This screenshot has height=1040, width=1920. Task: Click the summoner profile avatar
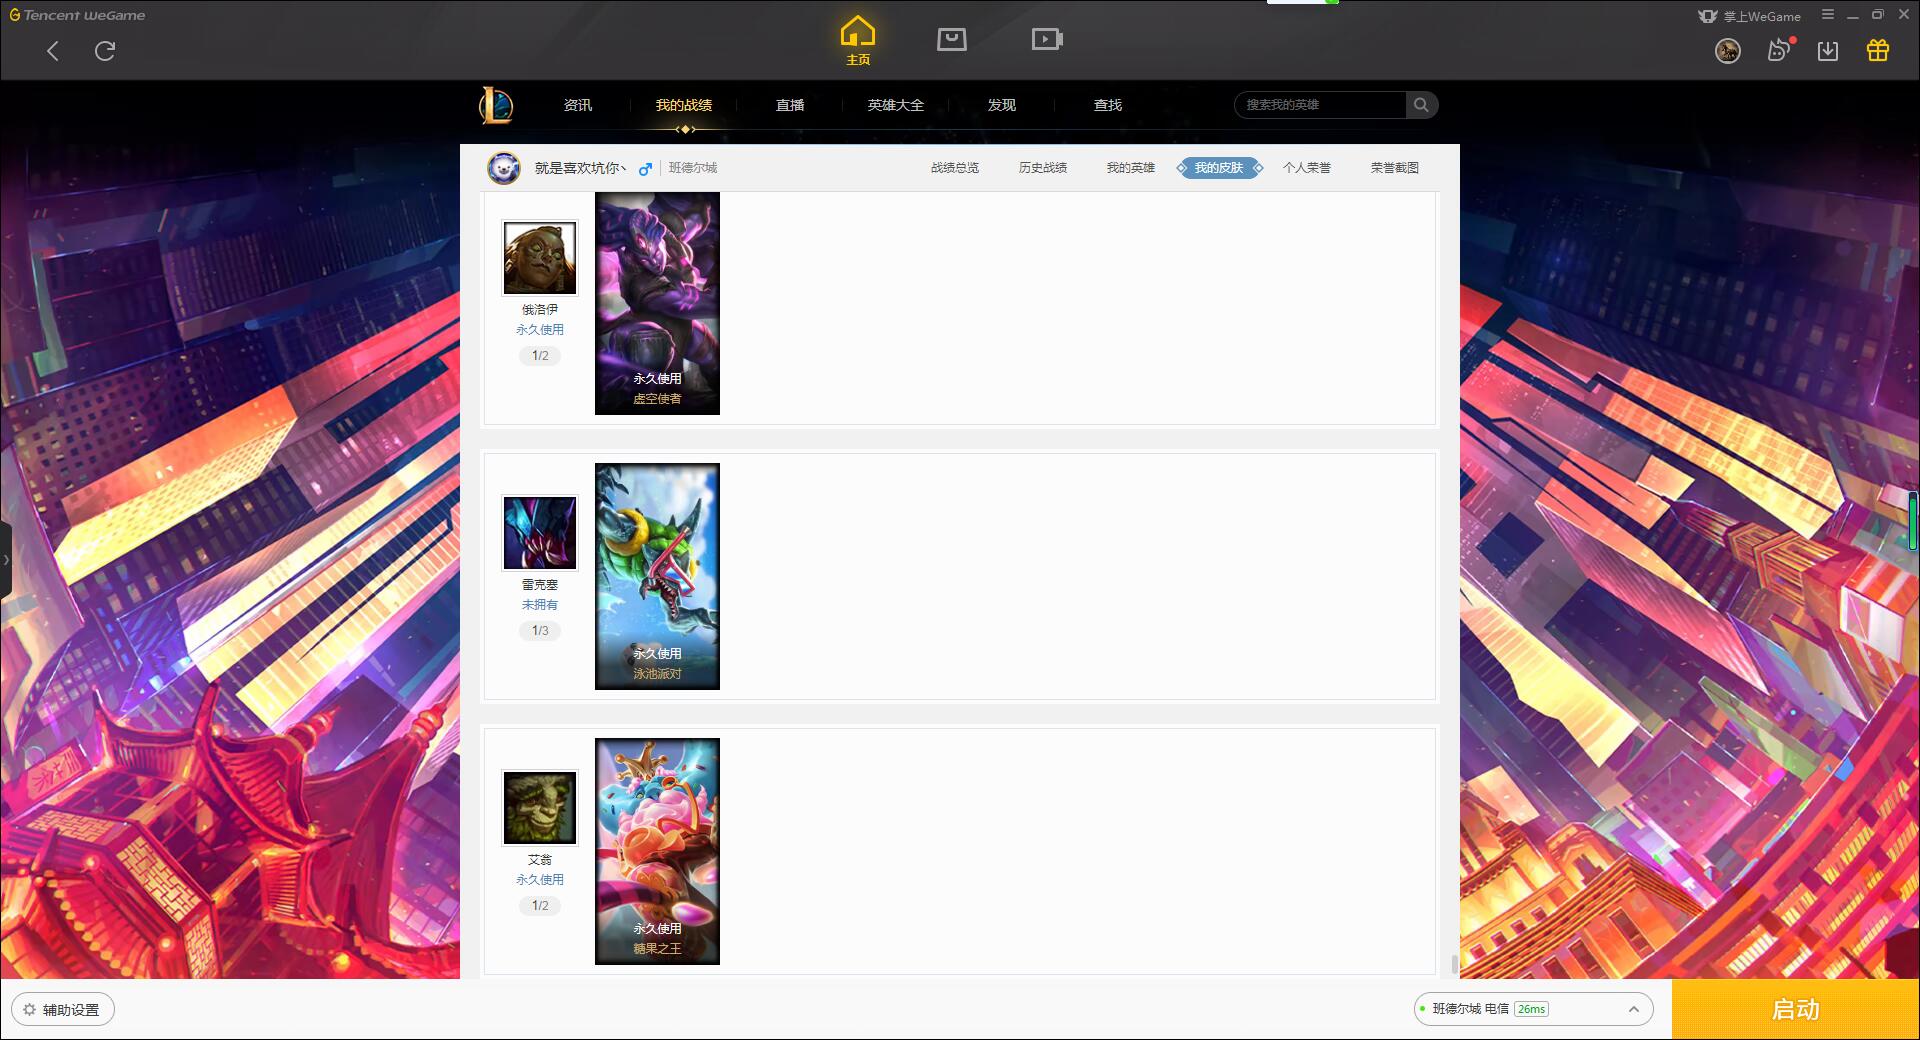504,168
